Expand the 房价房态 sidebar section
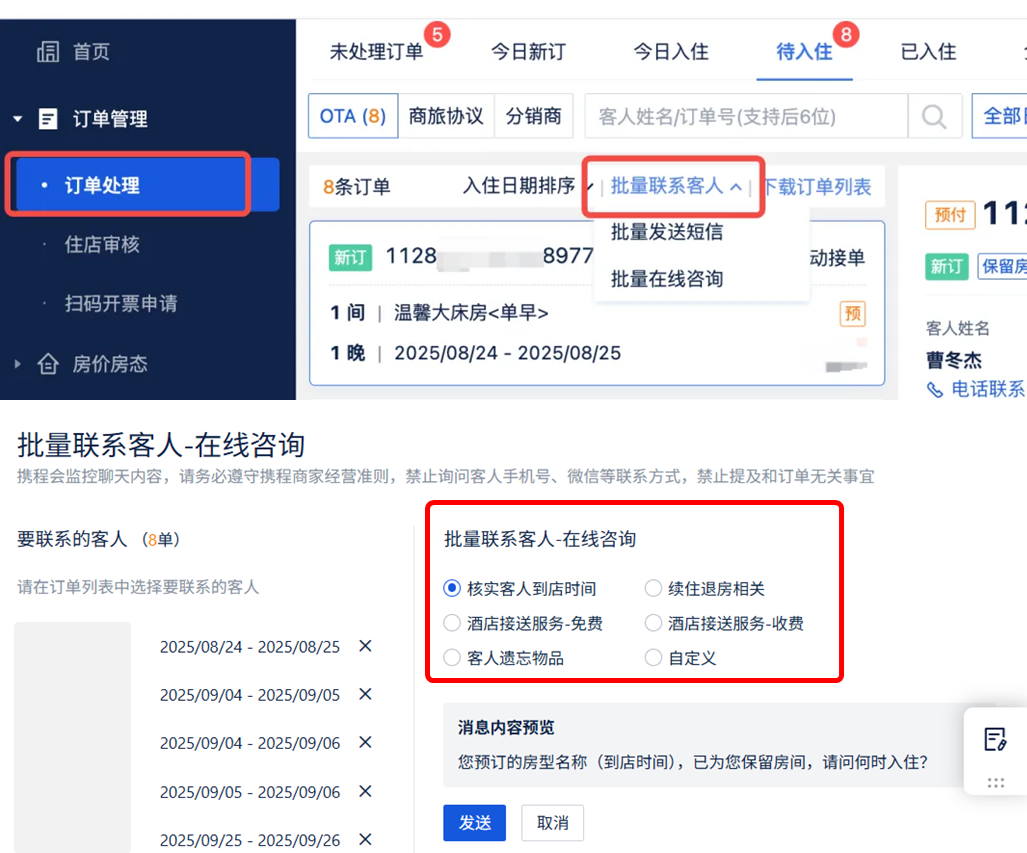1027x853 pixels. point(17,365)
